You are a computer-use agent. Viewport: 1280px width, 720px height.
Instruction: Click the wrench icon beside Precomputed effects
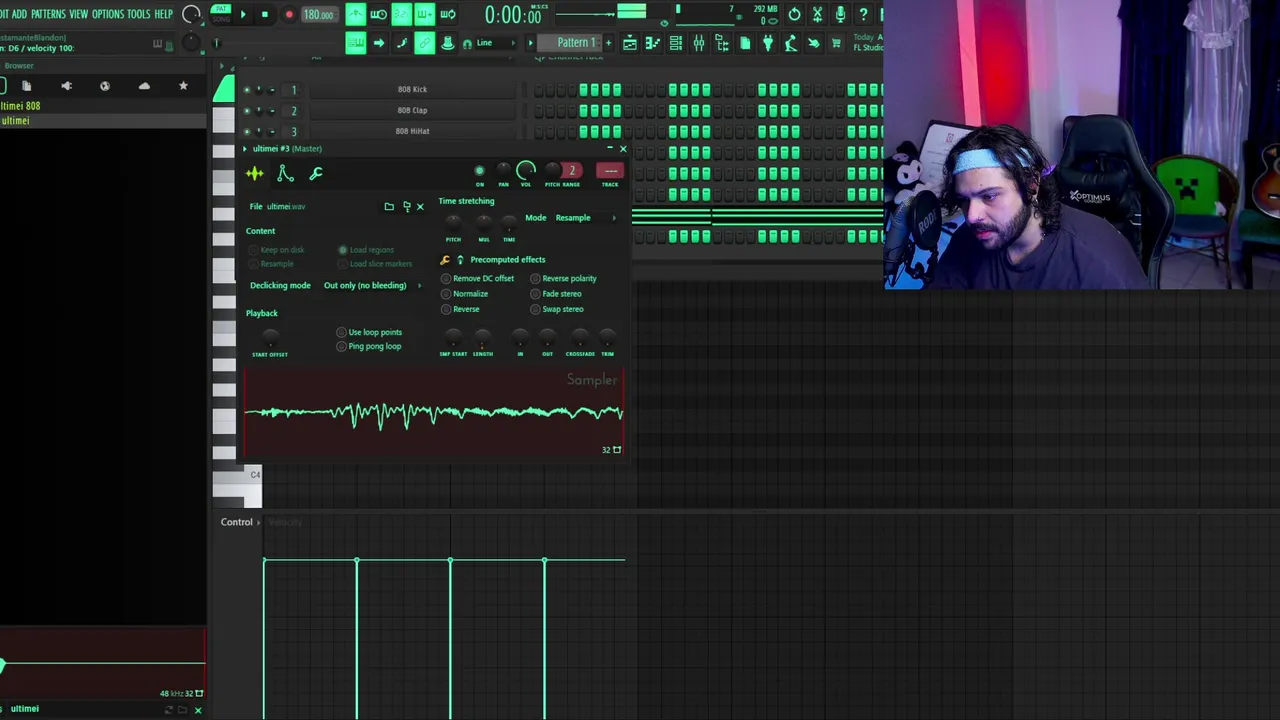click(x=445, y=260)
